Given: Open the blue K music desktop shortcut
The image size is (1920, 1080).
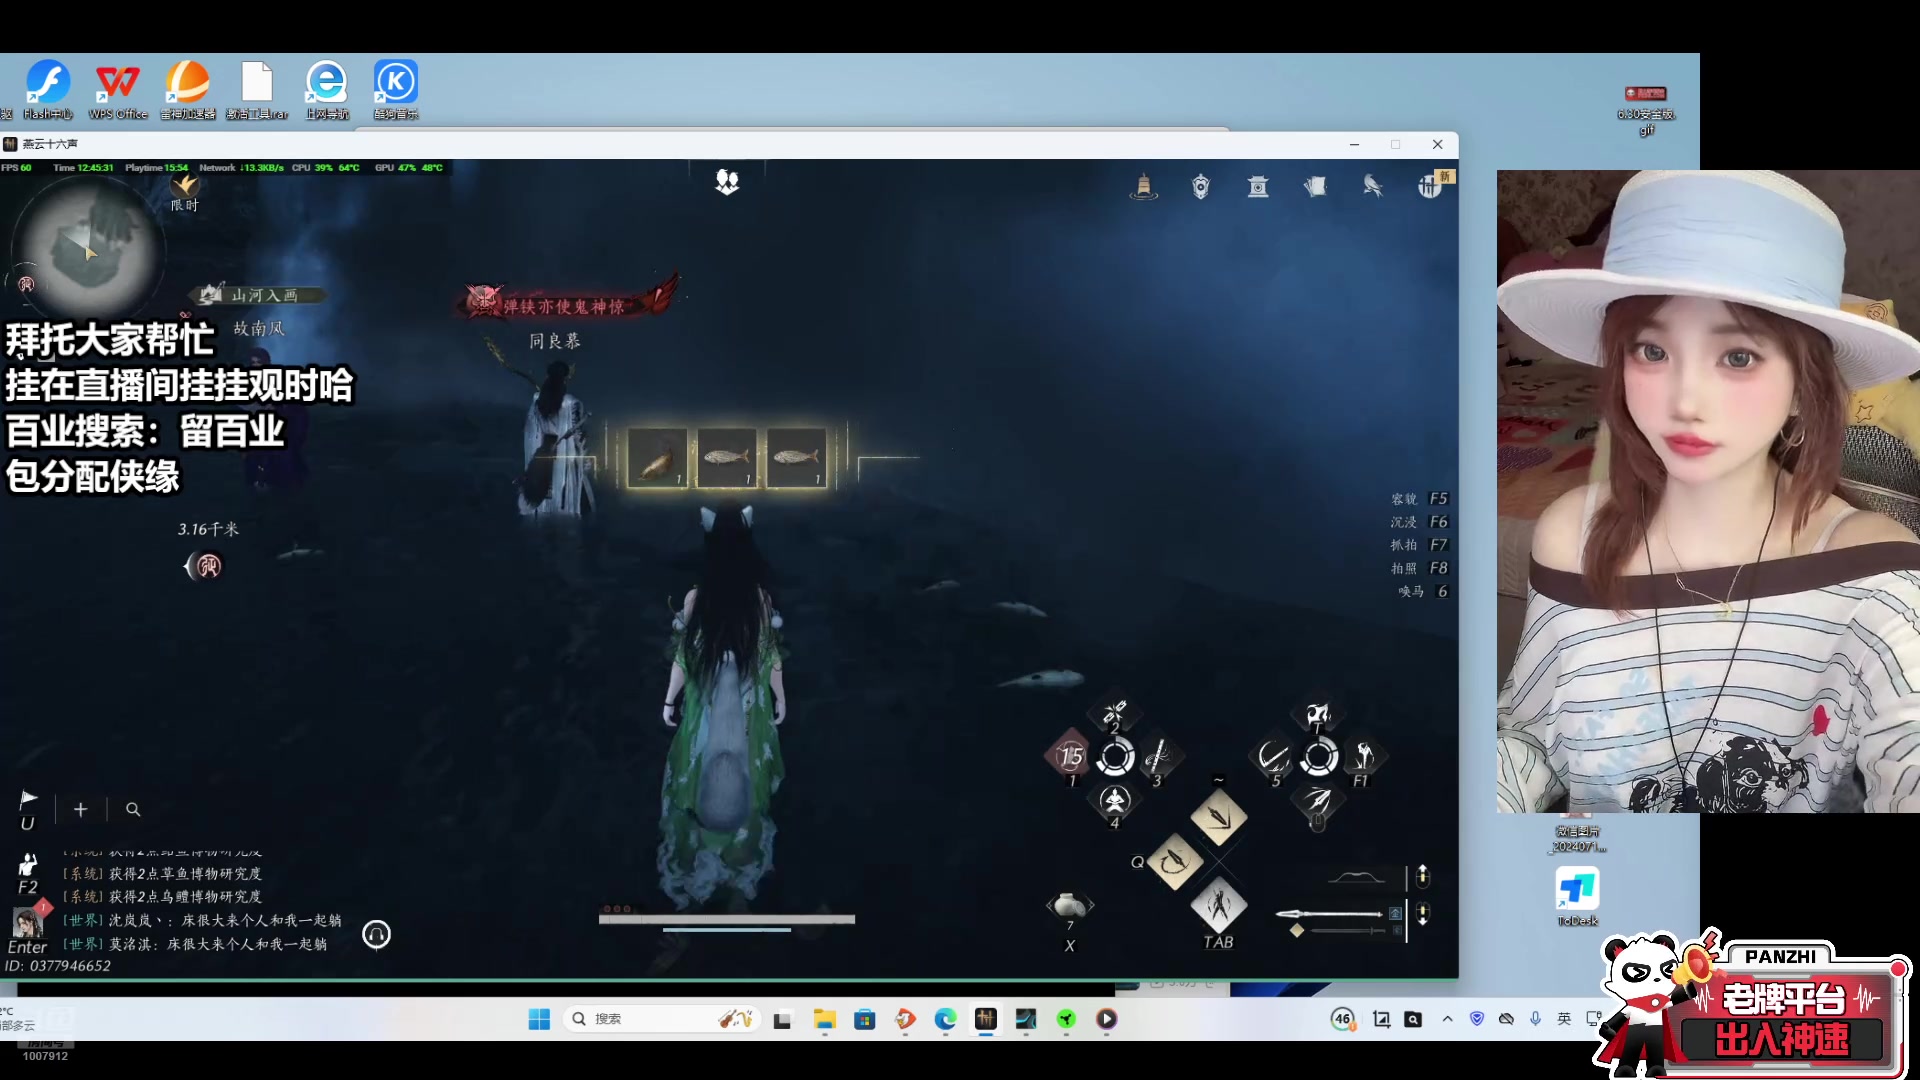Looking at the screenshot, I should (396, 91).
